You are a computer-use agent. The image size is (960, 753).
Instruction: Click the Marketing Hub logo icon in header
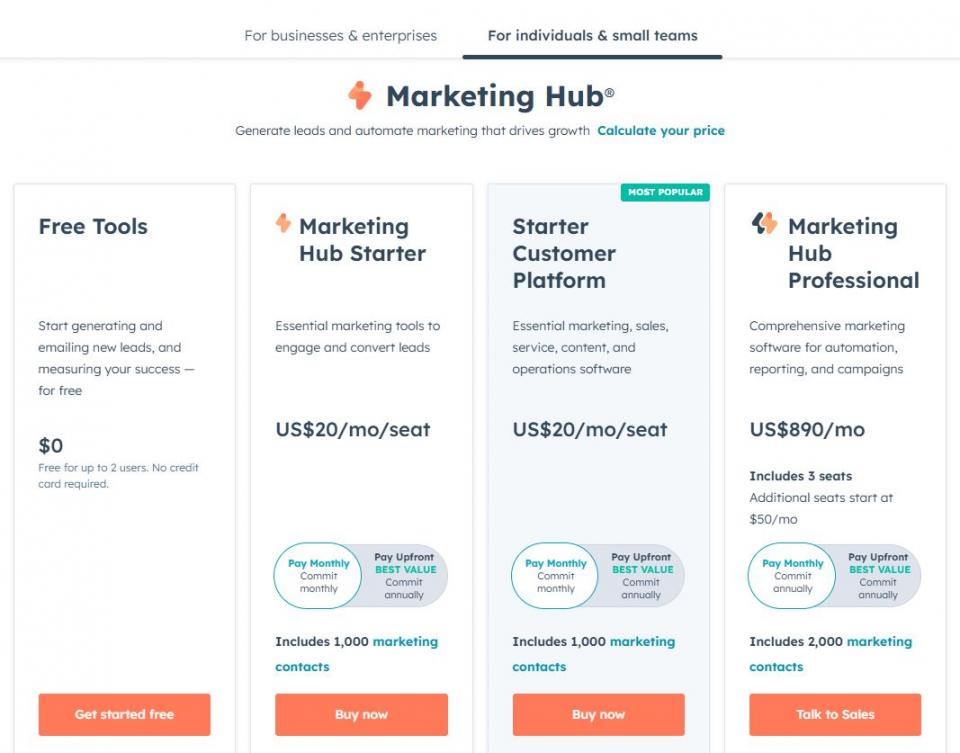pos(359,96)
